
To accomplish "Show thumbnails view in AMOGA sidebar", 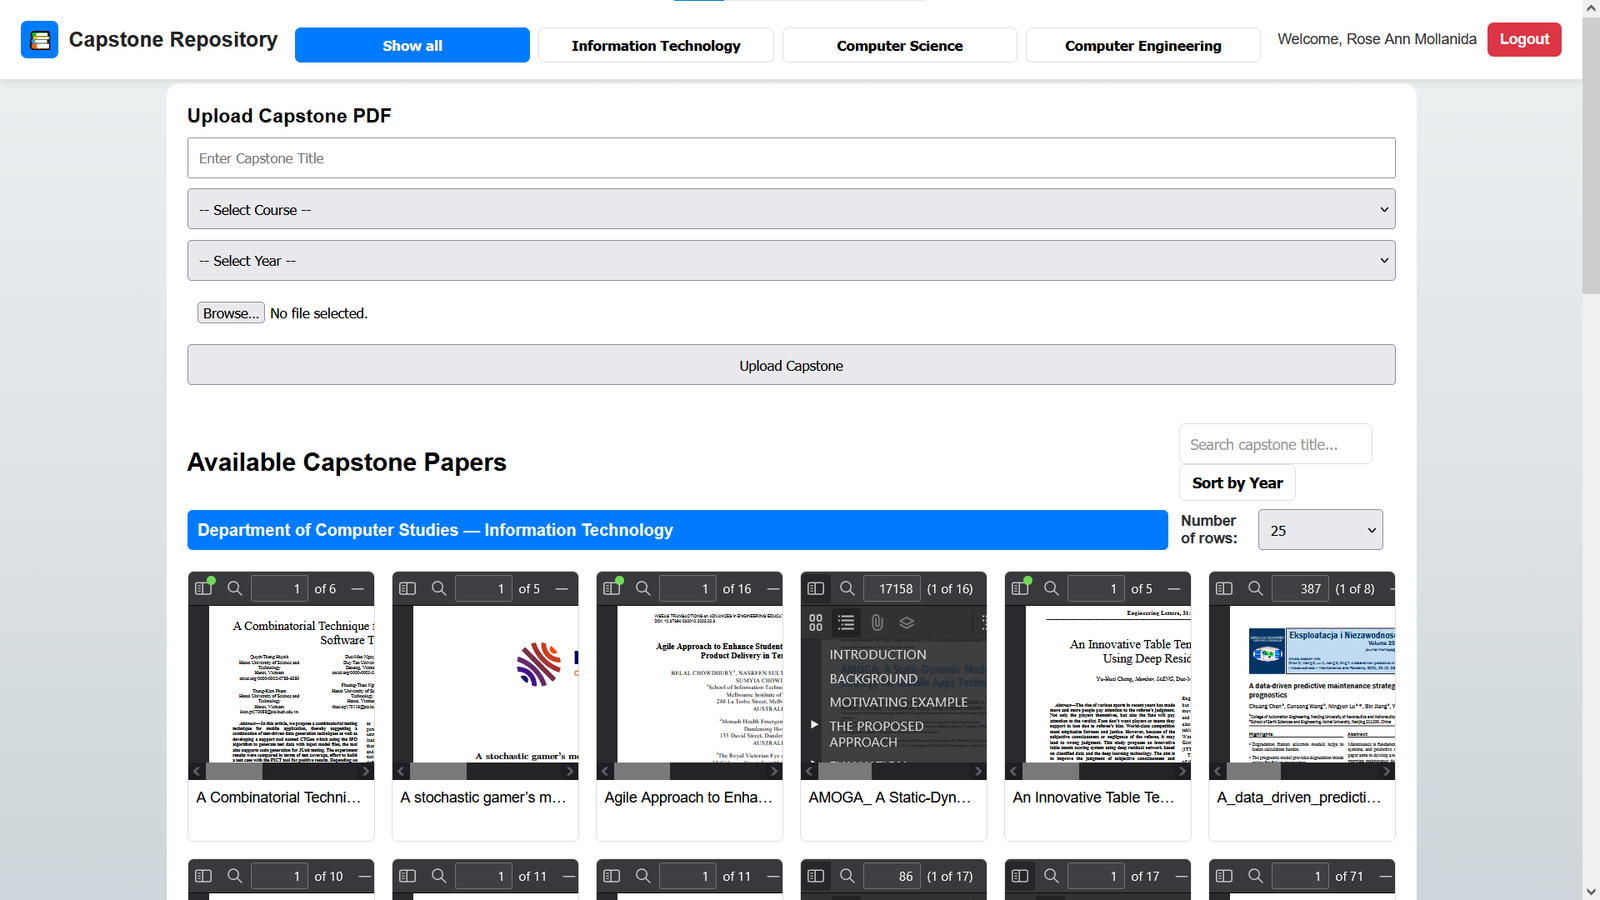I will [816, 623].
